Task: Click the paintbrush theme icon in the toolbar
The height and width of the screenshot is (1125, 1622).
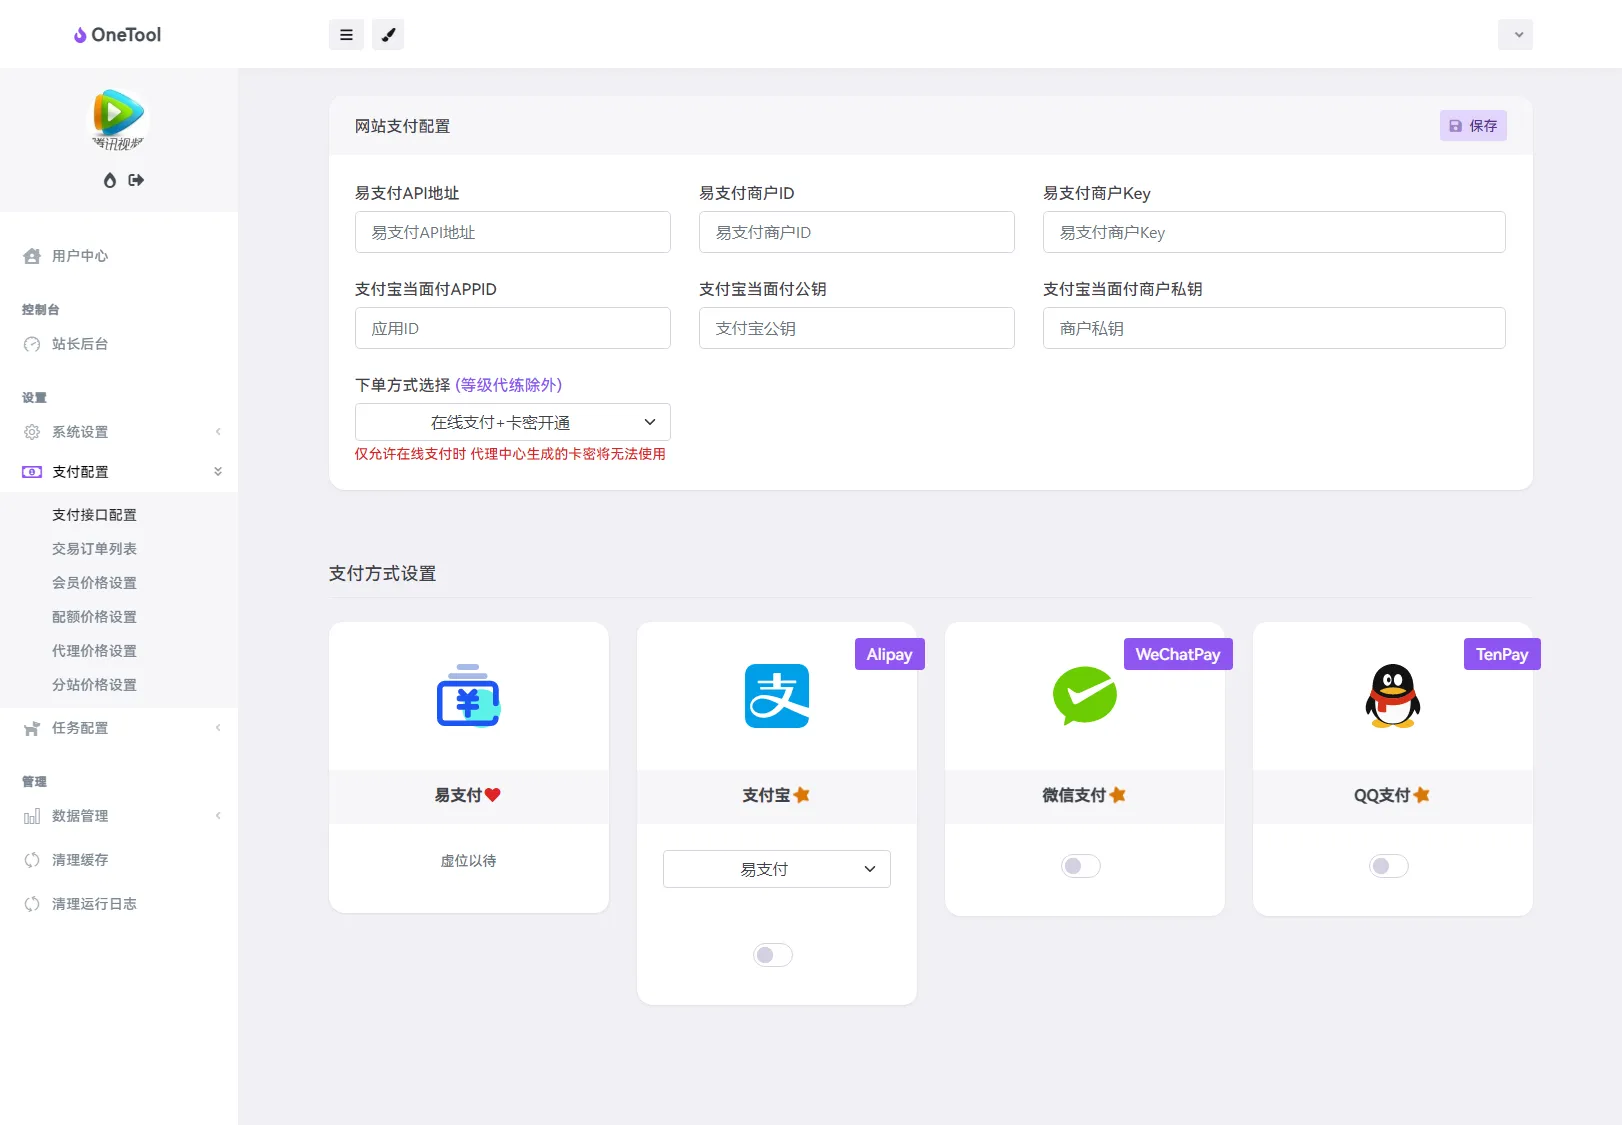Action: click(x=388, y=34)
